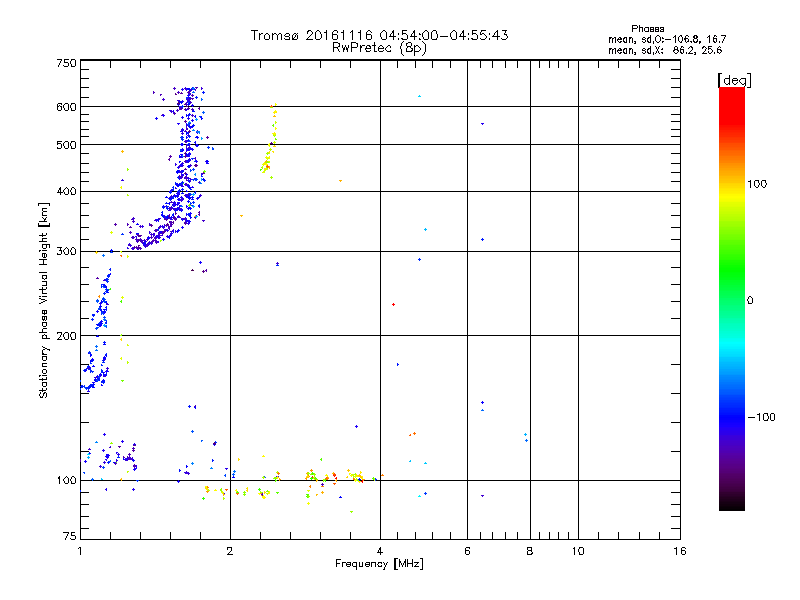Click the red data point near 4 MHz, 230 km

[x=393, y=305]
